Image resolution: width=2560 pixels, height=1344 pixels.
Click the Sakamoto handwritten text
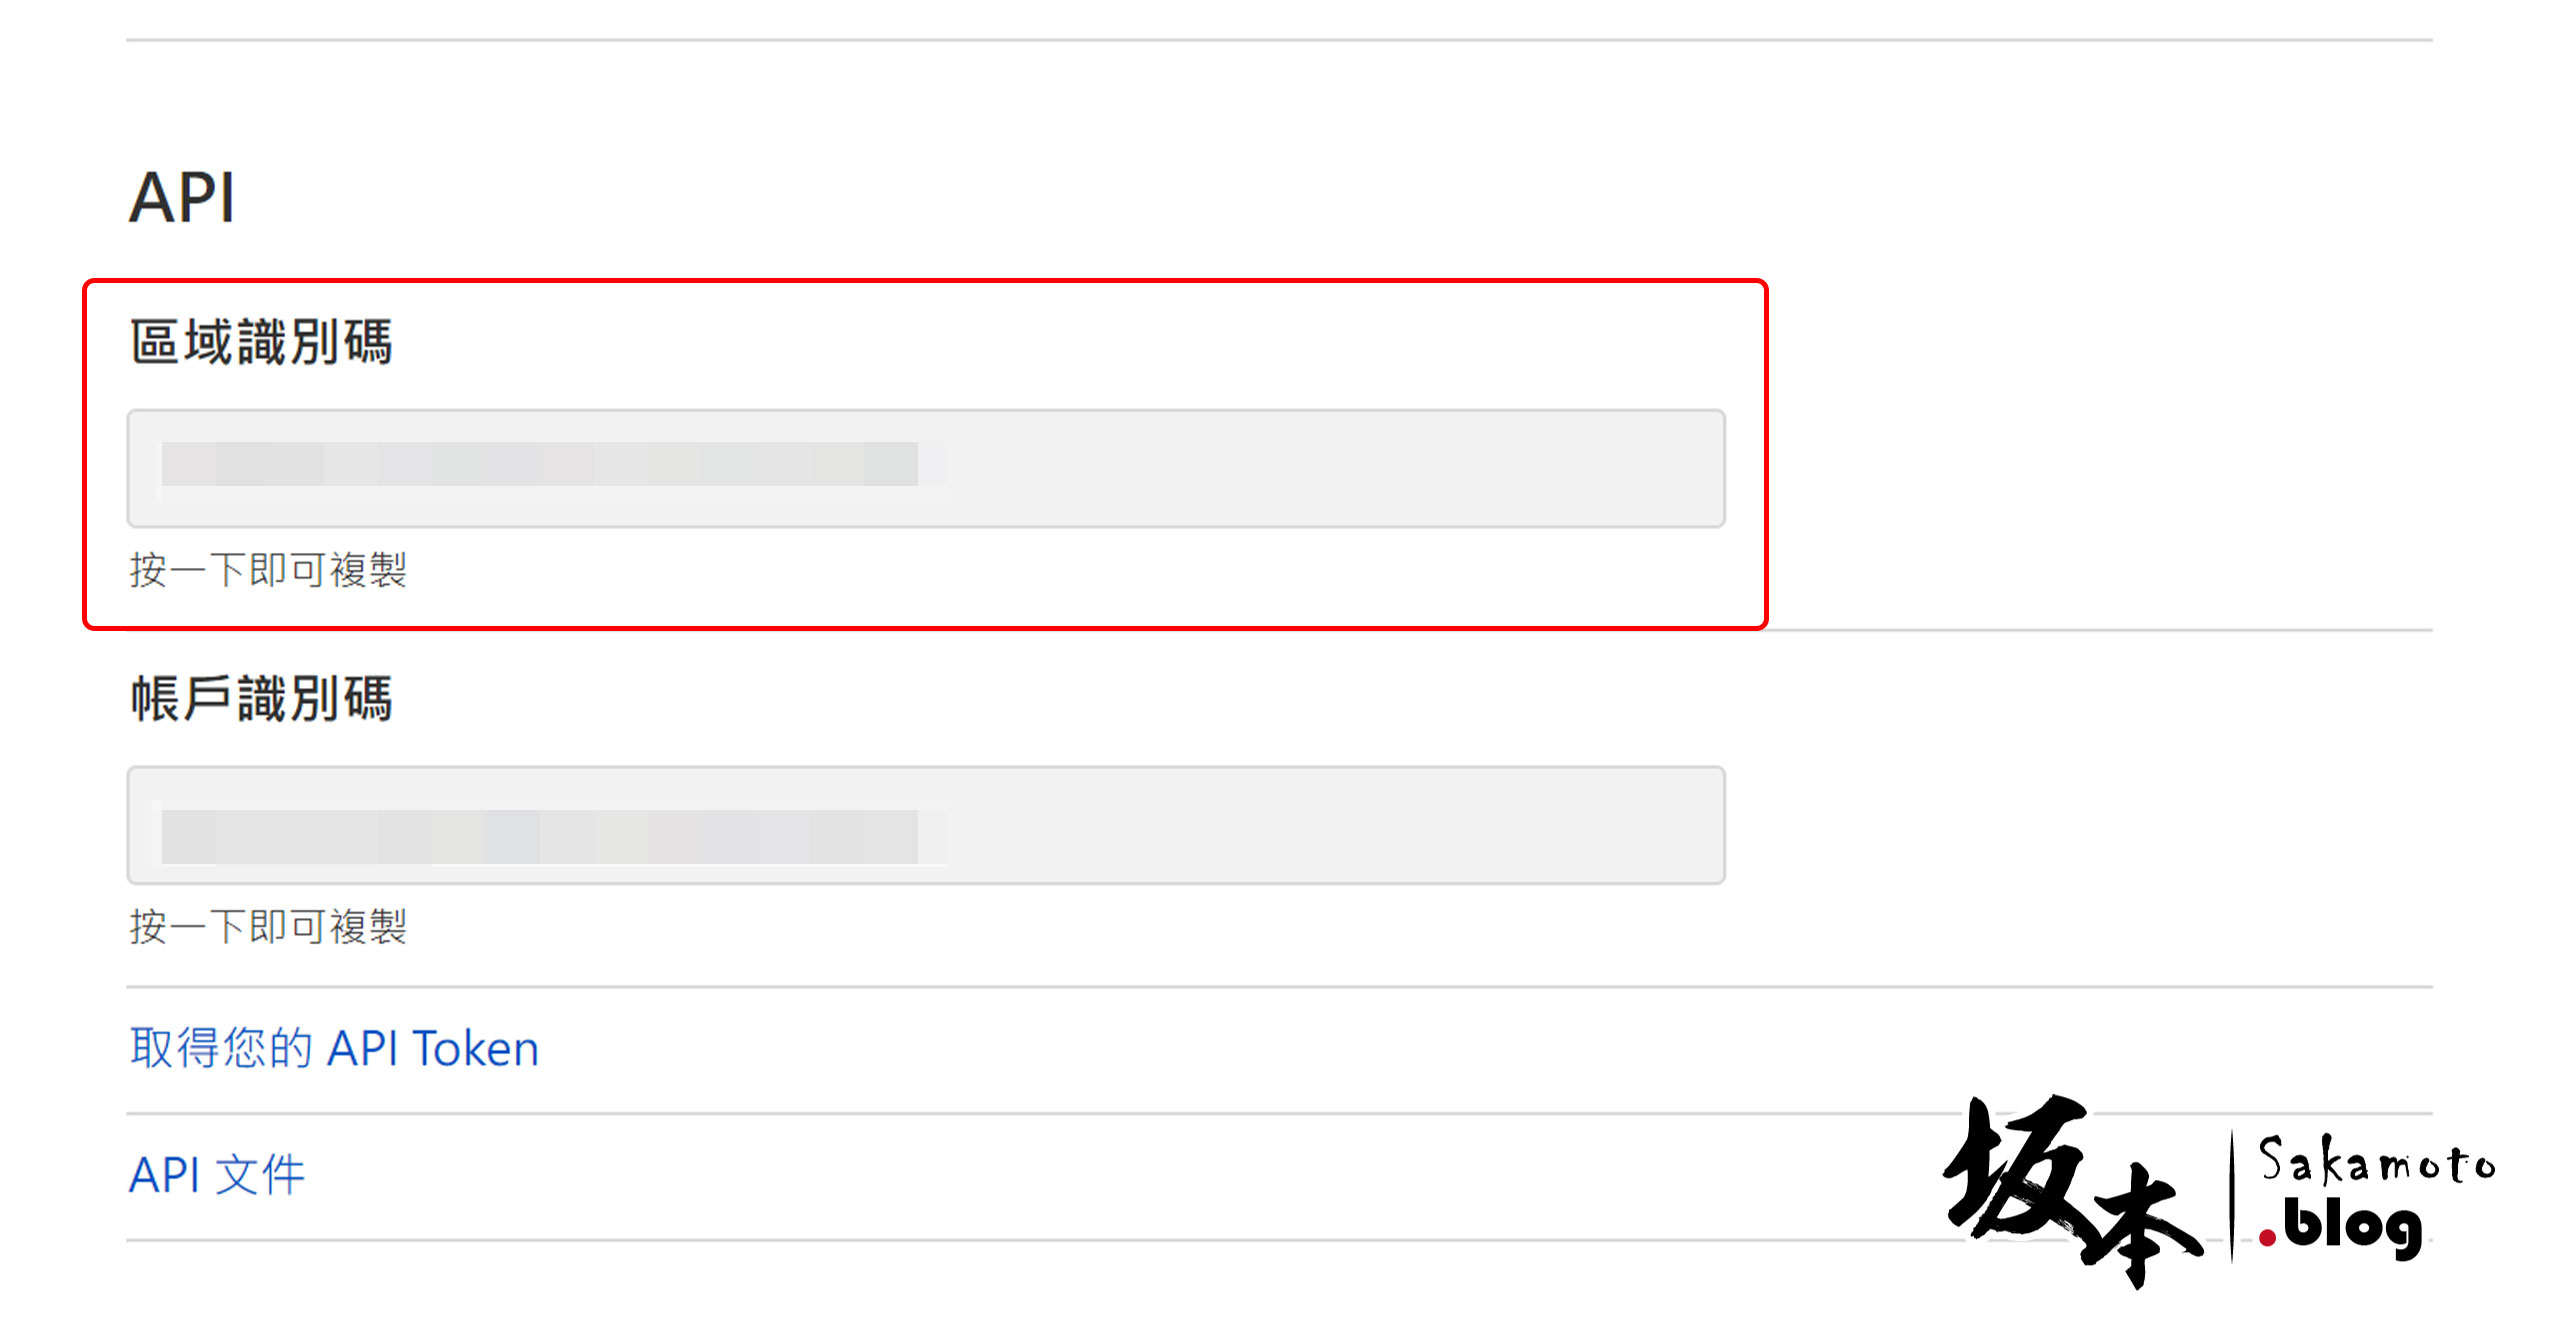2377,1161
